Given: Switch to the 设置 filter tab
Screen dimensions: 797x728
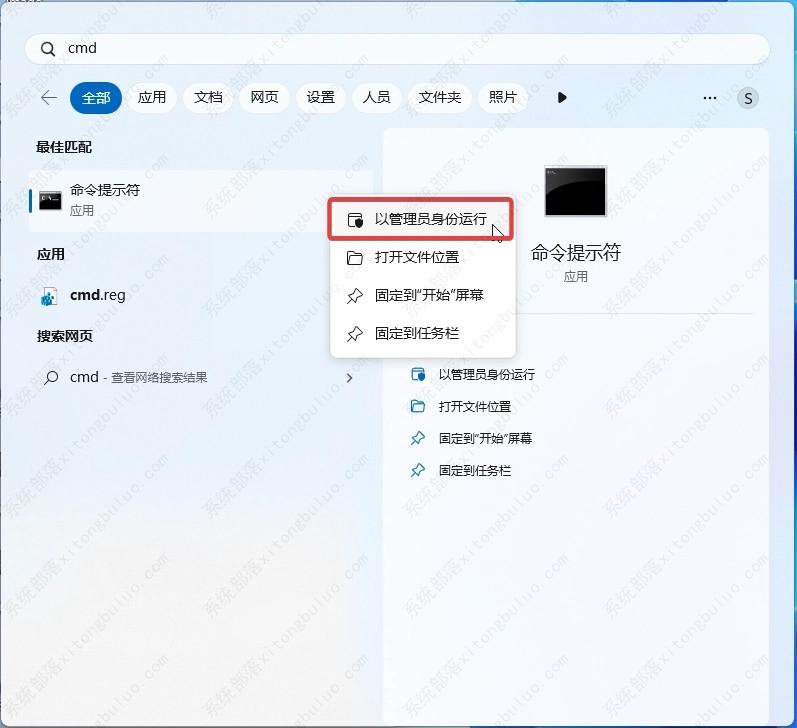Looking at the screenshot, I should 321,98.
